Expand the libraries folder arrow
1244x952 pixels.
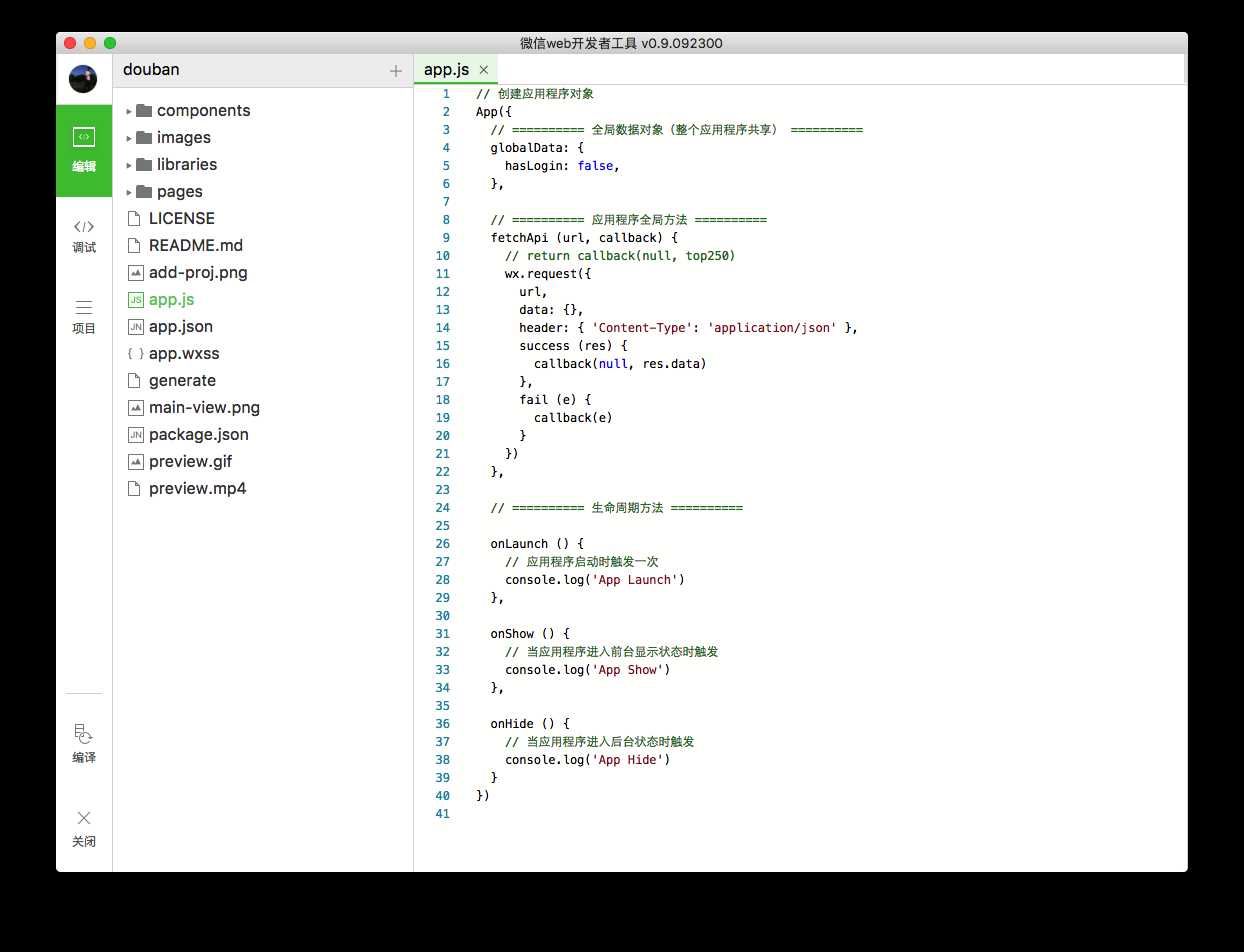129,165
